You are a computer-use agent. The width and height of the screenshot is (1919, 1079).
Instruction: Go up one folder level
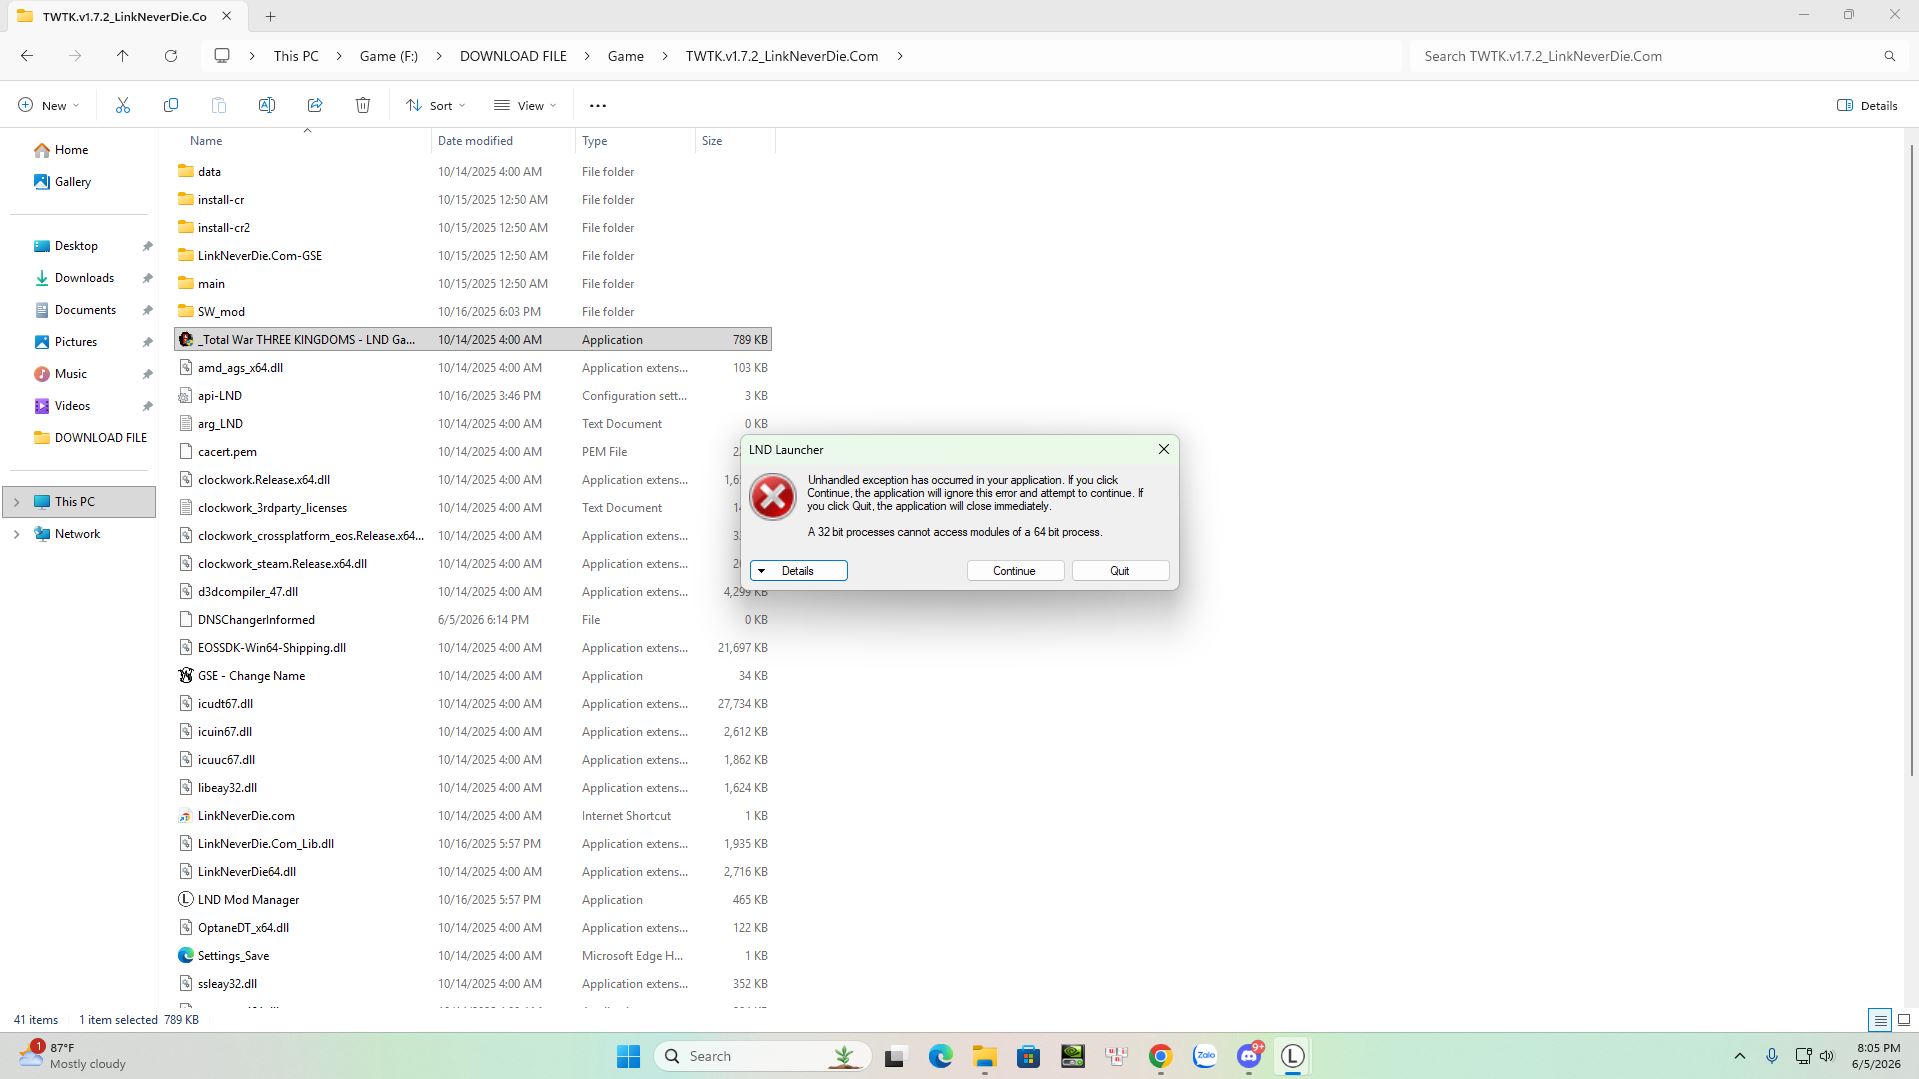point(123,56)
